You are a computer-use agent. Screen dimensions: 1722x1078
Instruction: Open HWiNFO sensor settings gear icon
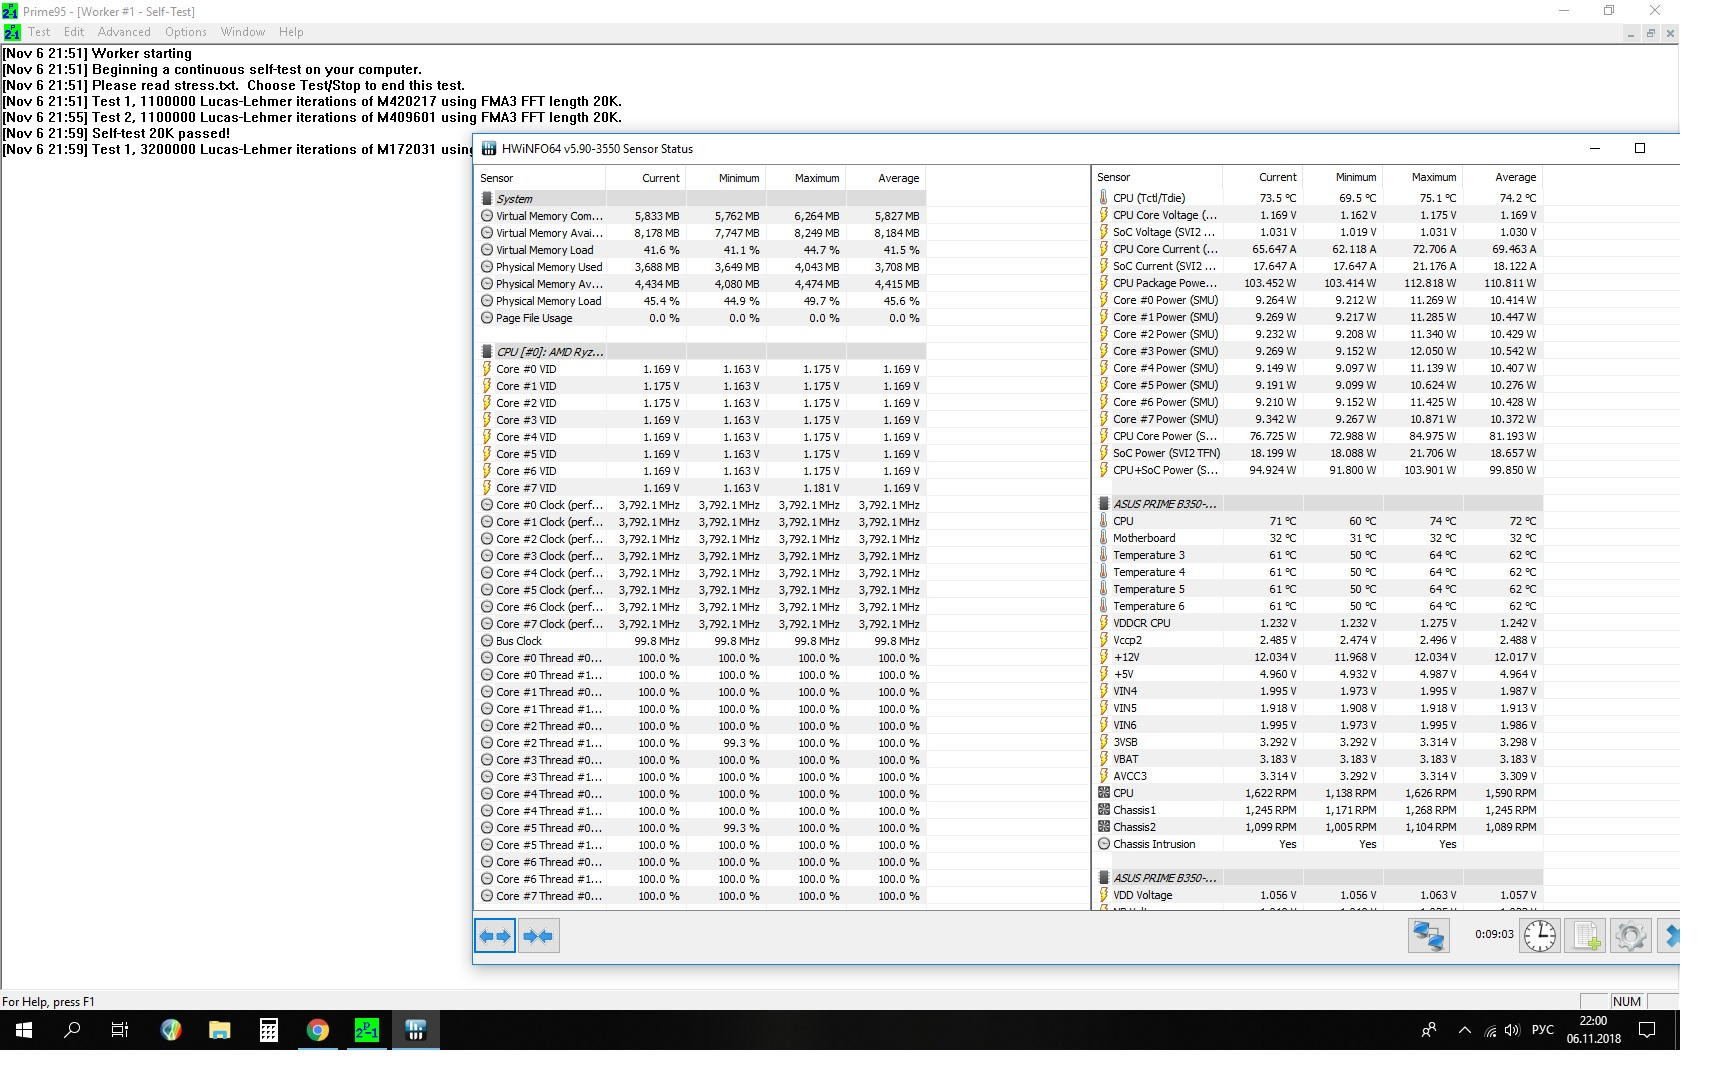click(x=1630, y=936)
